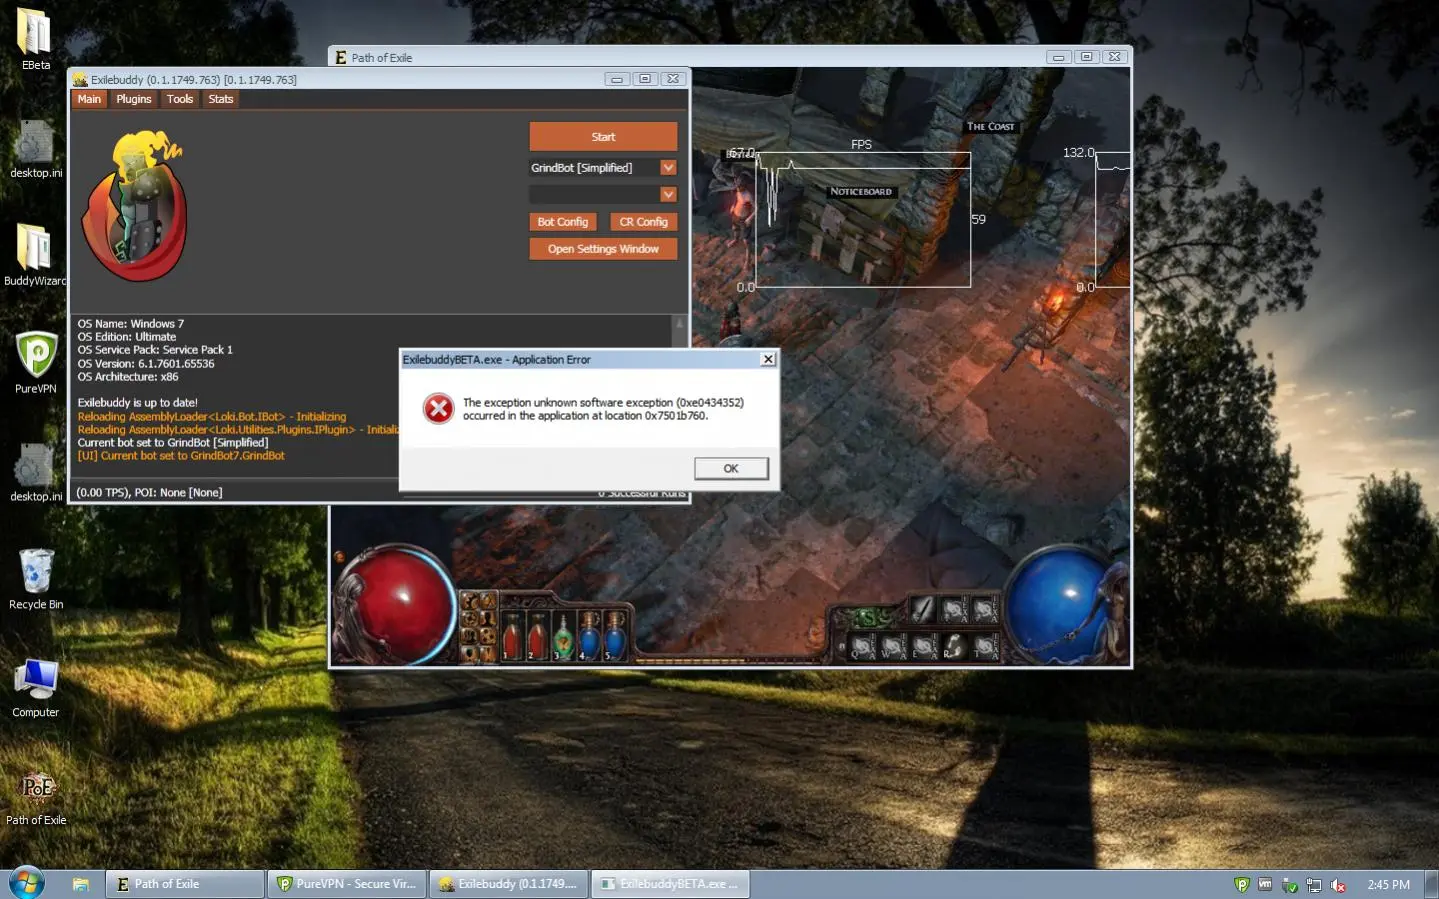Expand the empty dropdown below GrindBot
The image size is (1439, 899).
[668, 195]
